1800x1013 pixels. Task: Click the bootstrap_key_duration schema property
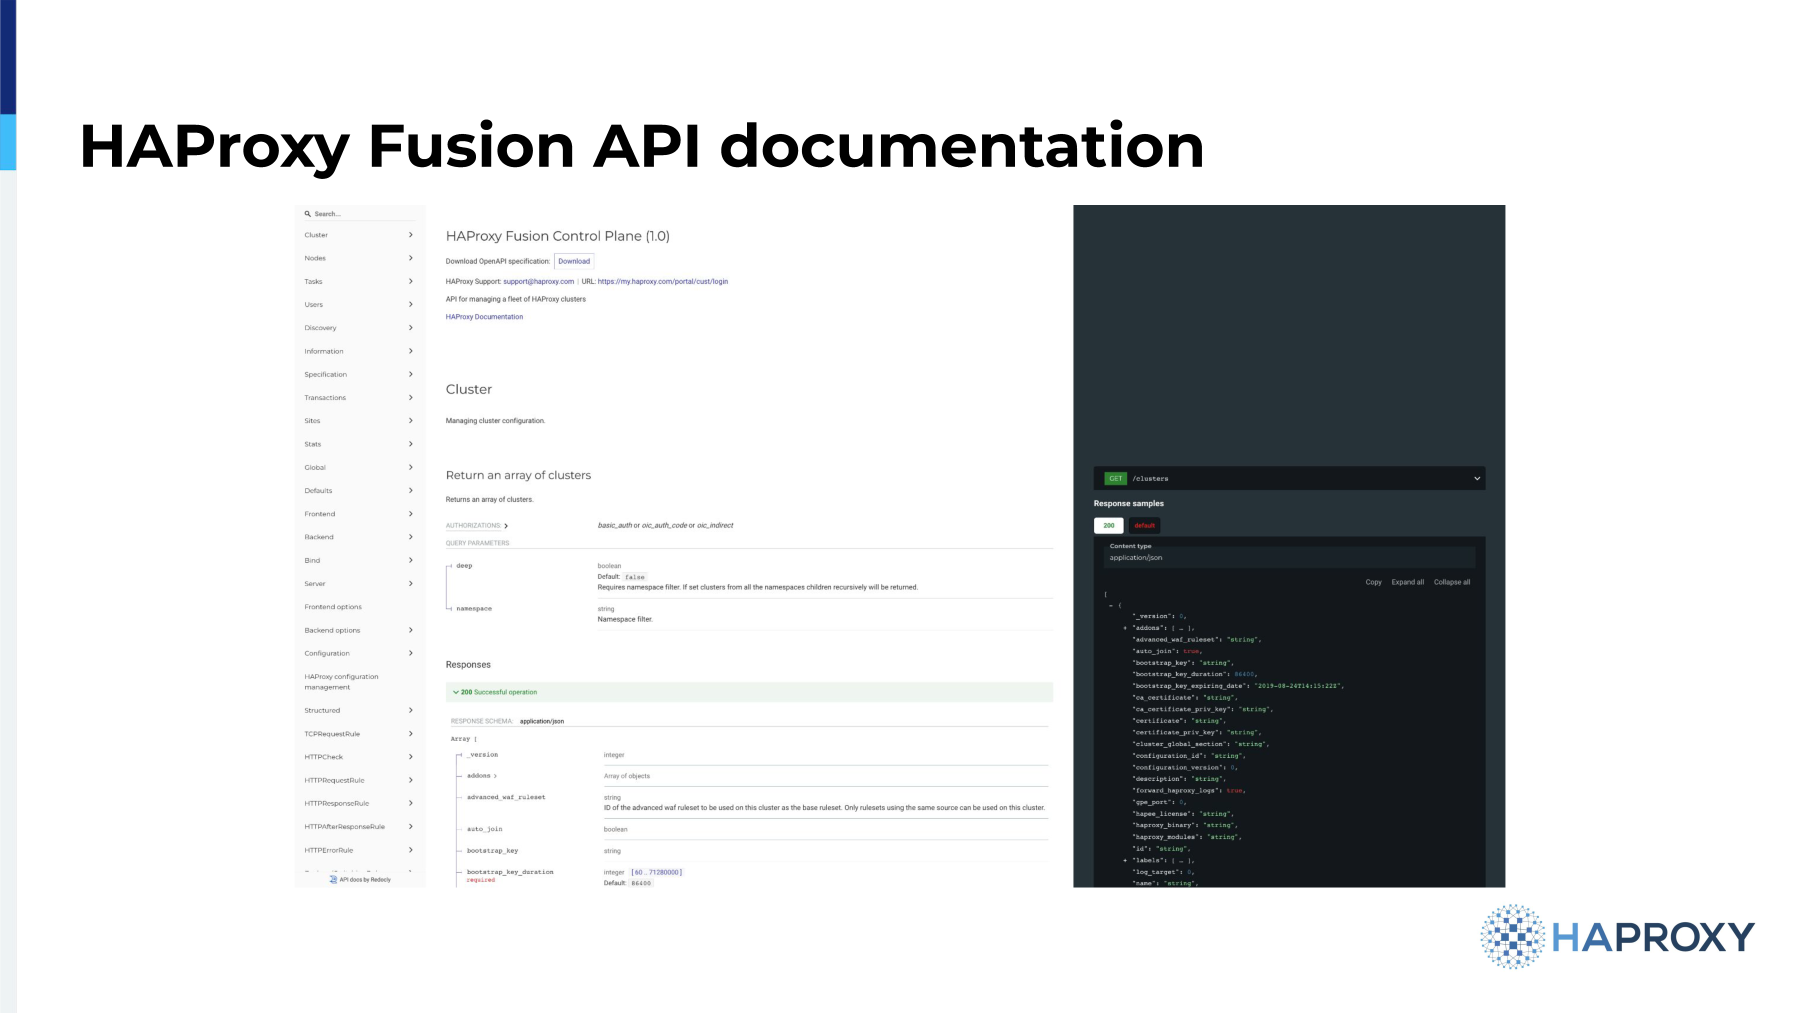point(510,872)
